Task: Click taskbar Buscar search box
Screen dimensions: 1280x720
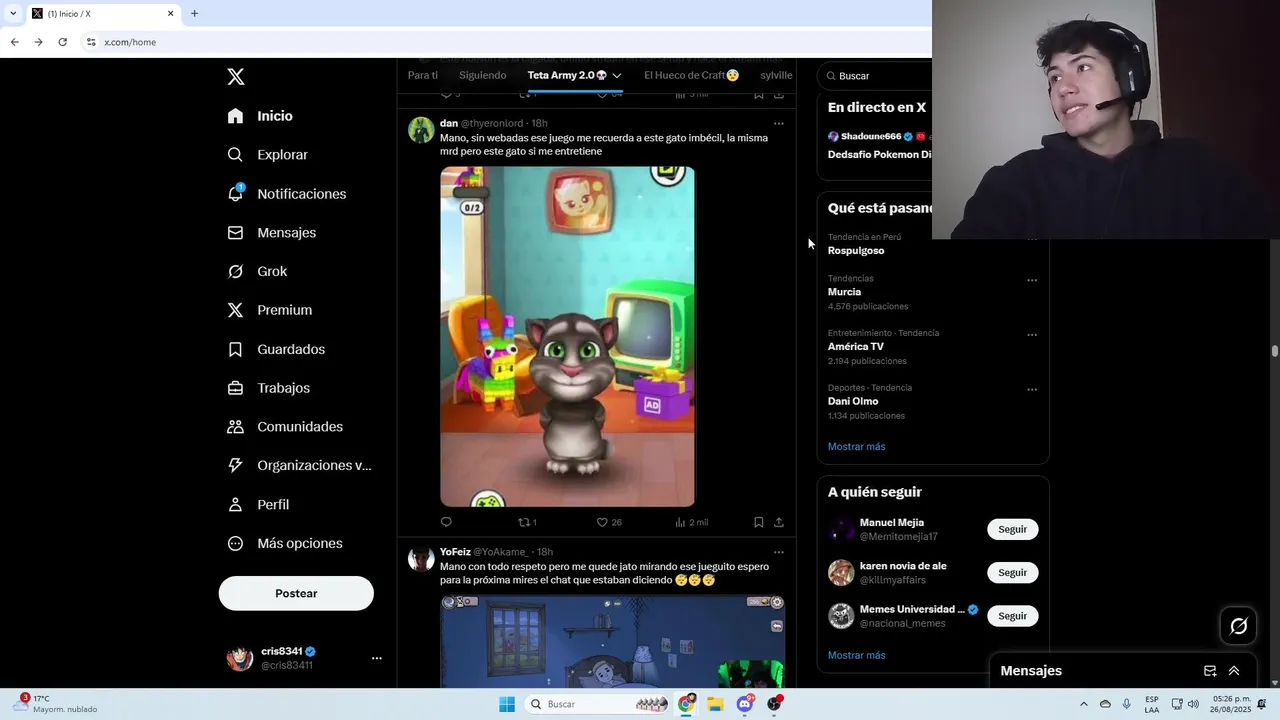Action: pyautogui.click(x=598, y=704)
